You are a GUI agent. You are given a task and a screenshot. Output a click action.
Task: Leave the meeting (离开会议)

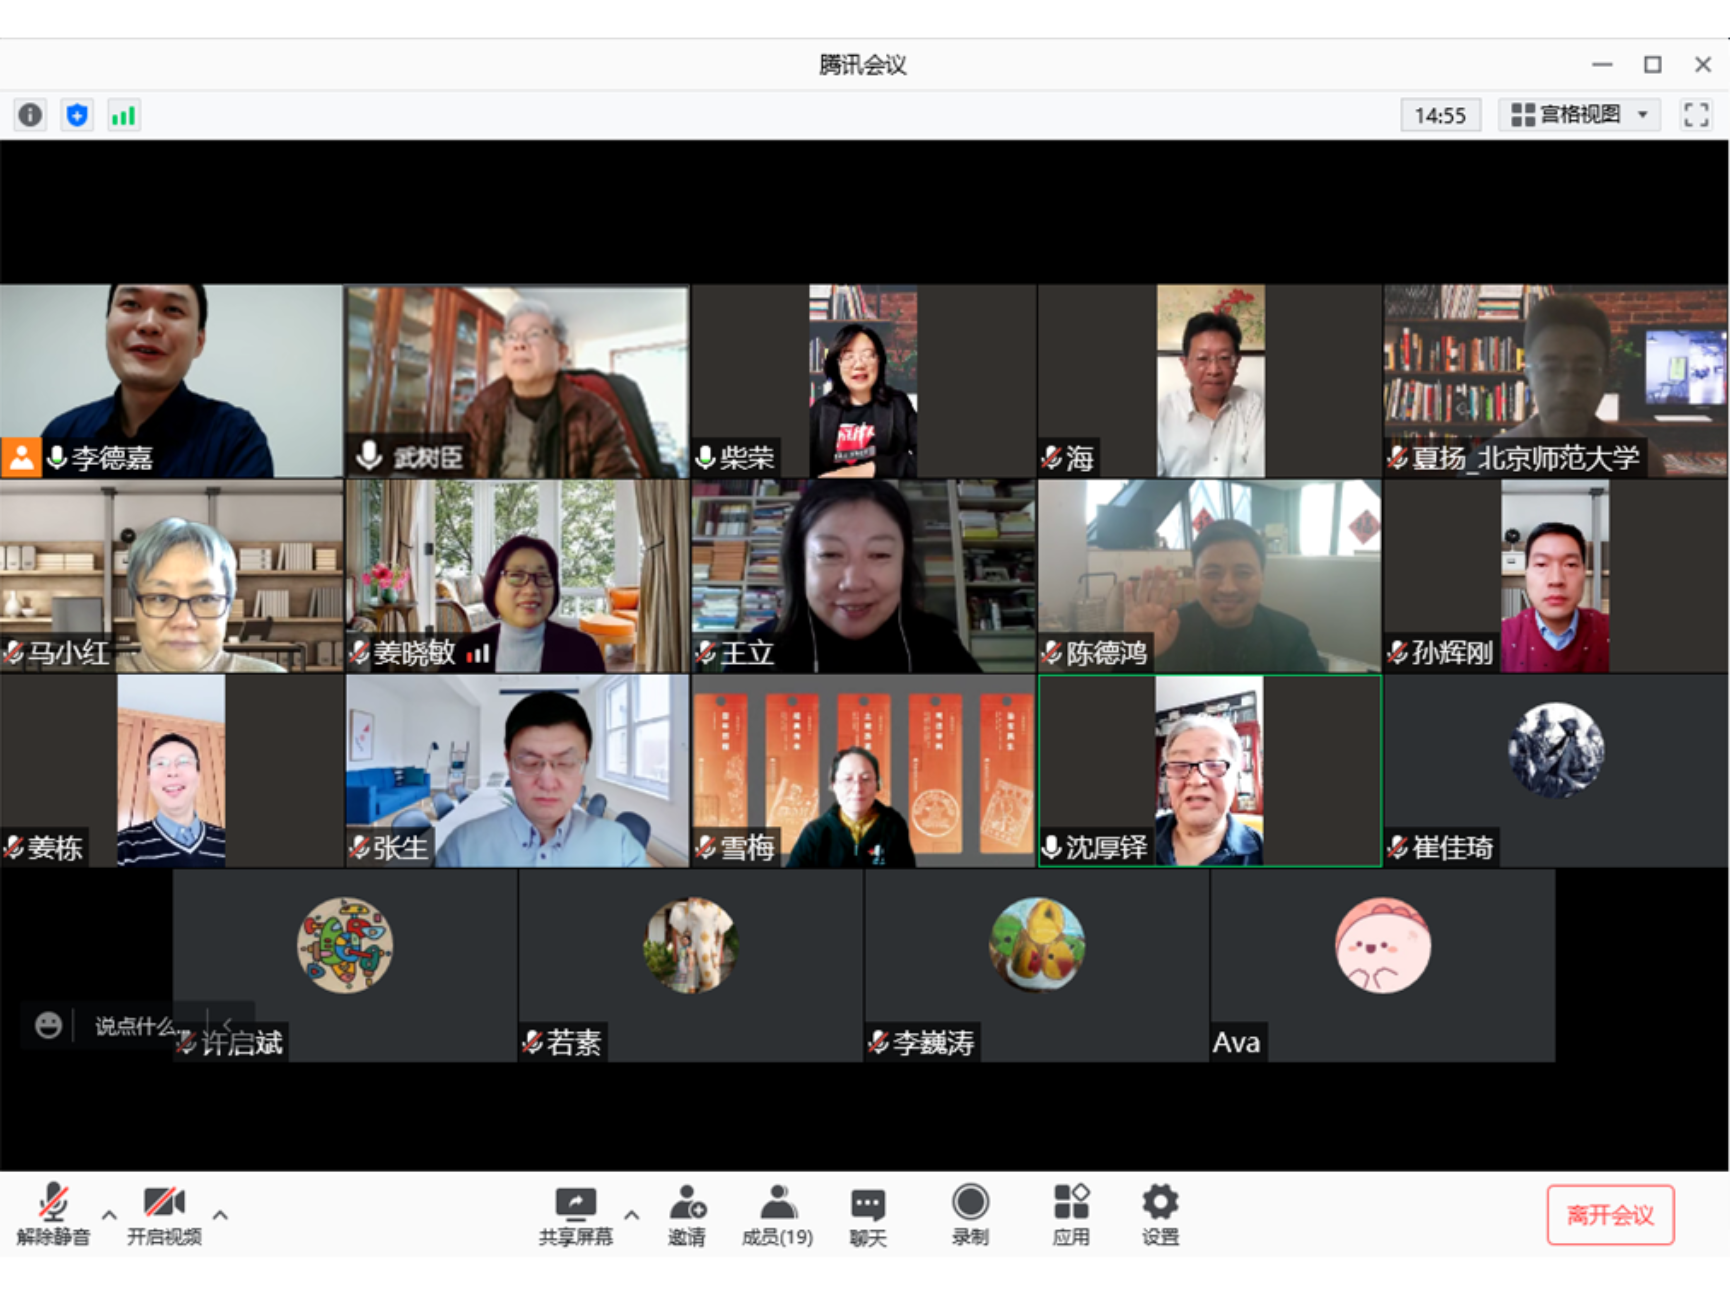pyautogui.click(x=1610, y=1215)
